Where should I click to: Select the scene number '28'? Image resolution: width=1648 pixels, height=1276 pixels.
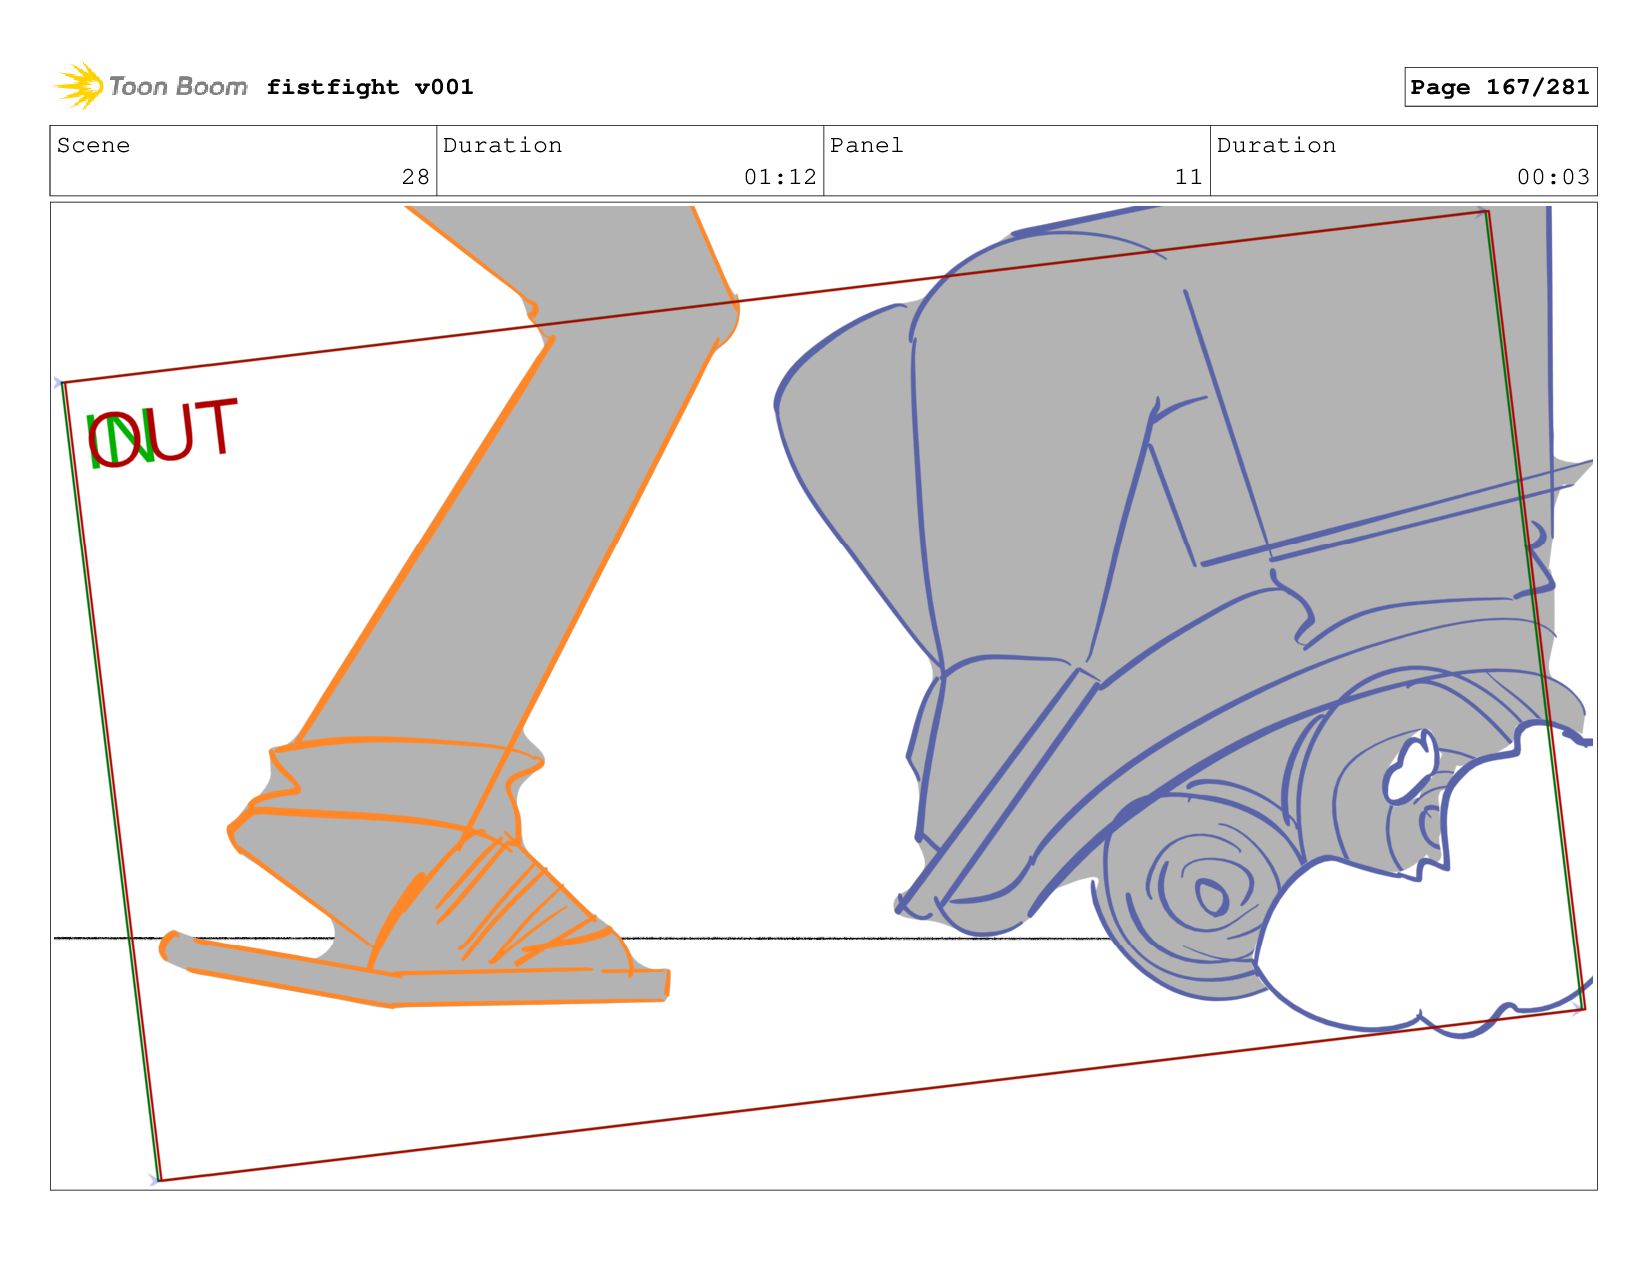click(x=416, y=177)
